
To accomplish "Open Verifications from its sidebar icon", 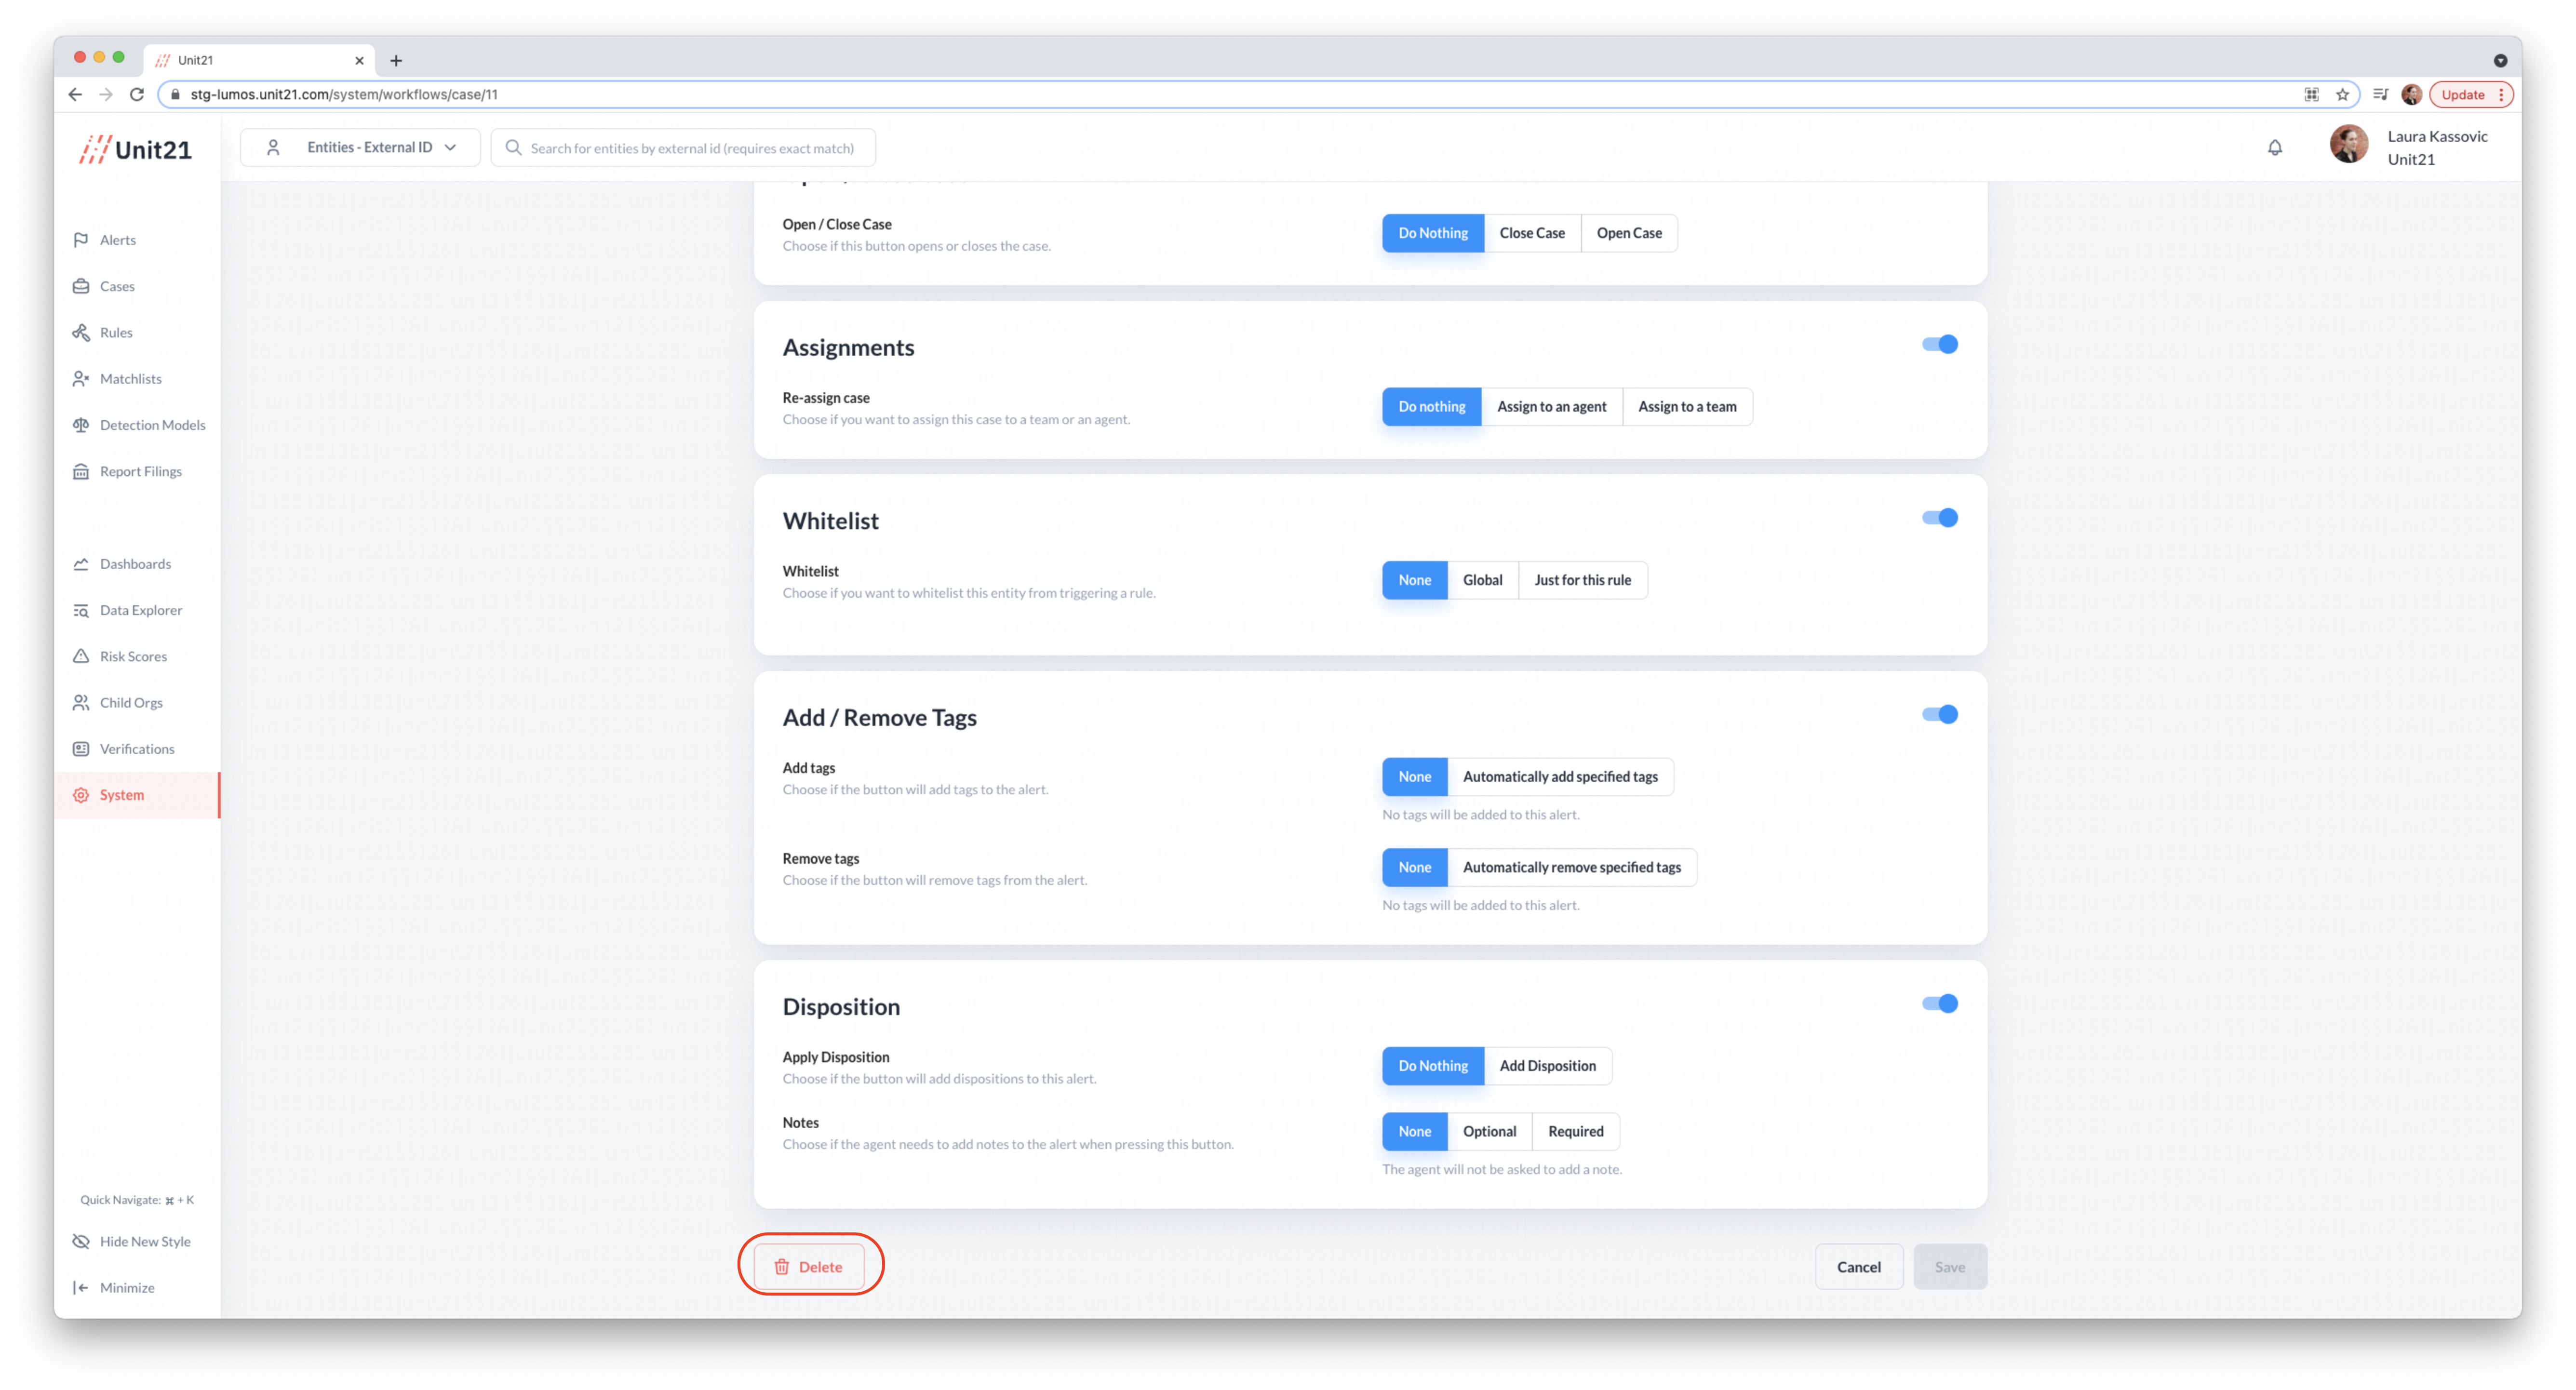I will 81,749.
